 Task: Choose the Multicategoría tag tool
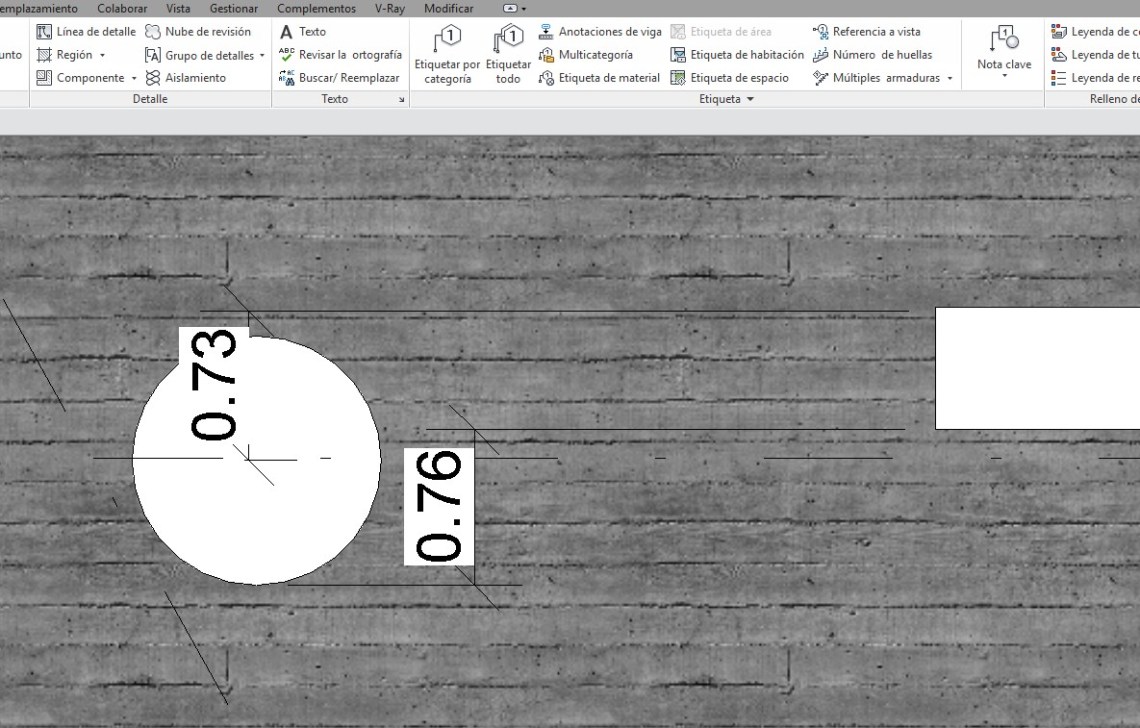pyautogui.click(x=586, y=55)
